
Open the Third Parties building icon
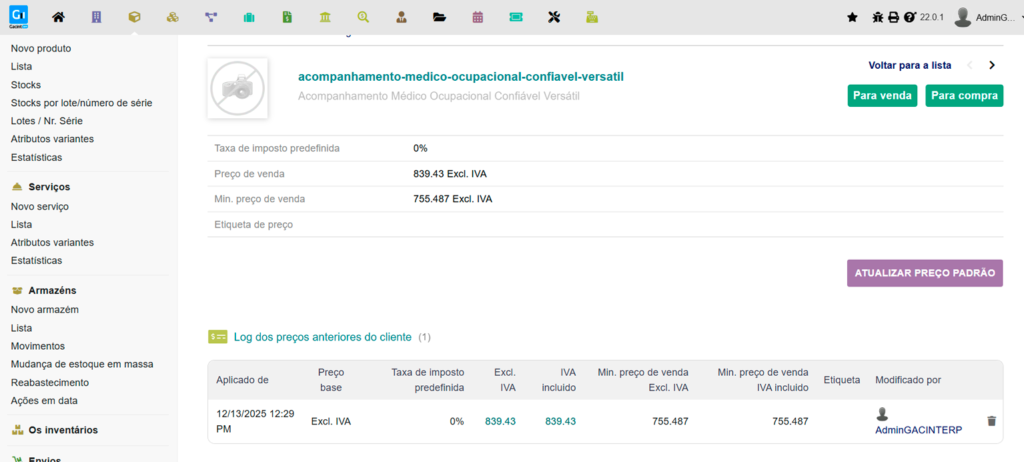tap(96, 17)
